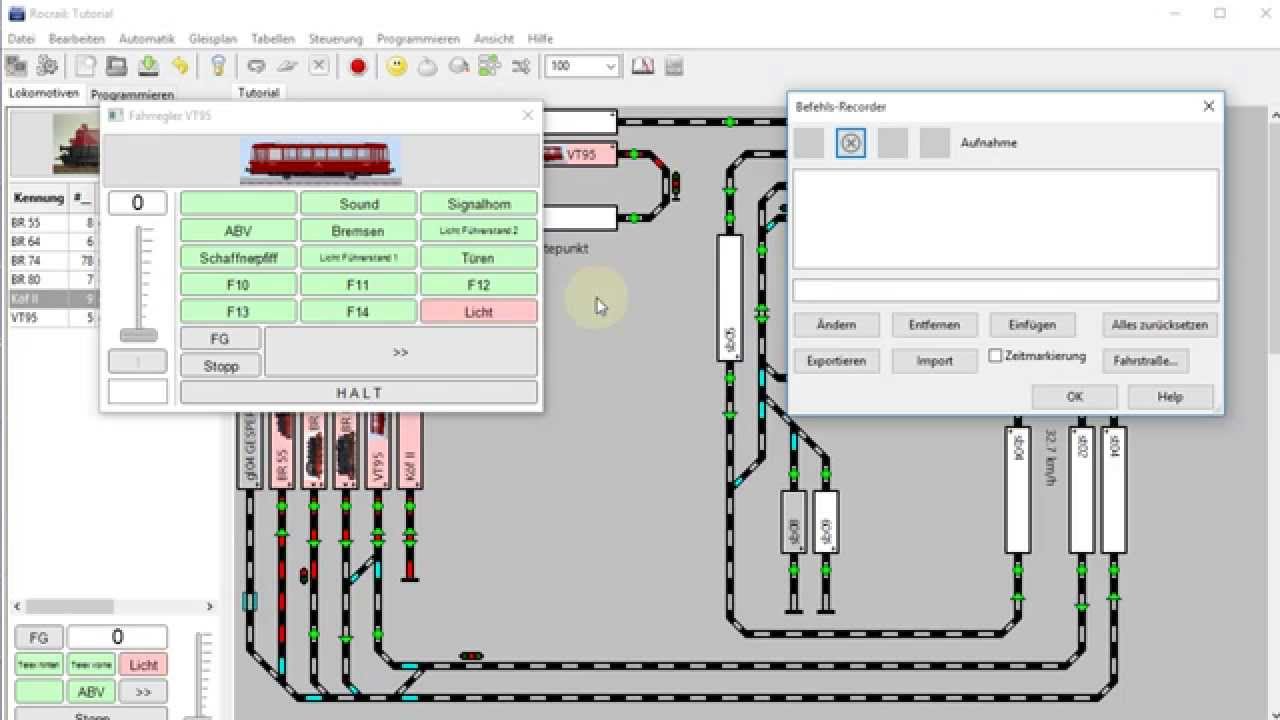Click the track block labeled sb02
This screenshot has height=720, width=1280.
(1081, 490)
